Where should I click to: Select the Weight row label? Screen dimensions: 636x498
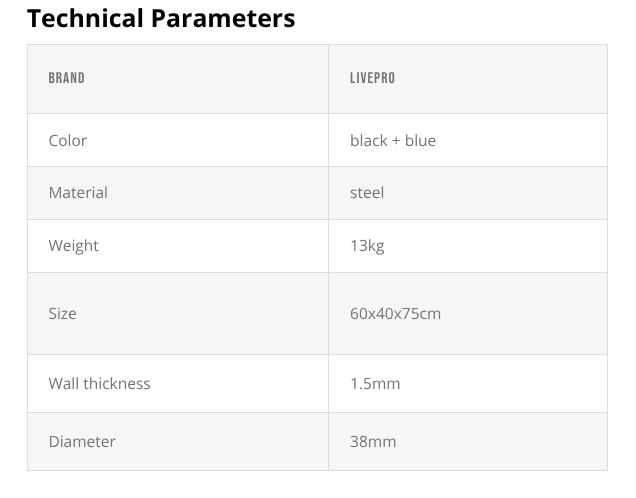point(73,245)
